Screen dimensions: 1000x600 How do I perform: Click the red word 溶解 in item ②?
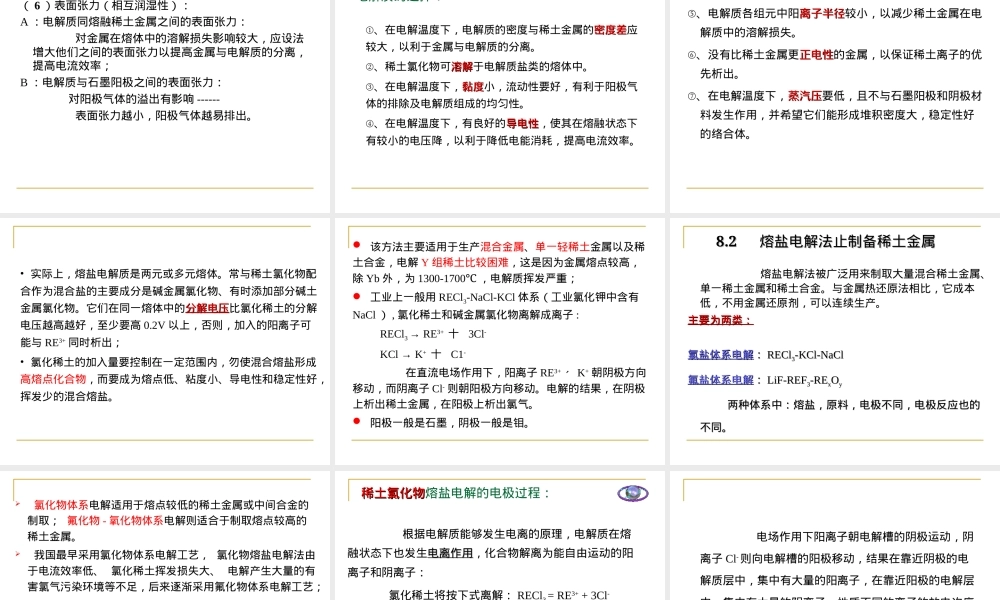[462, 66]
